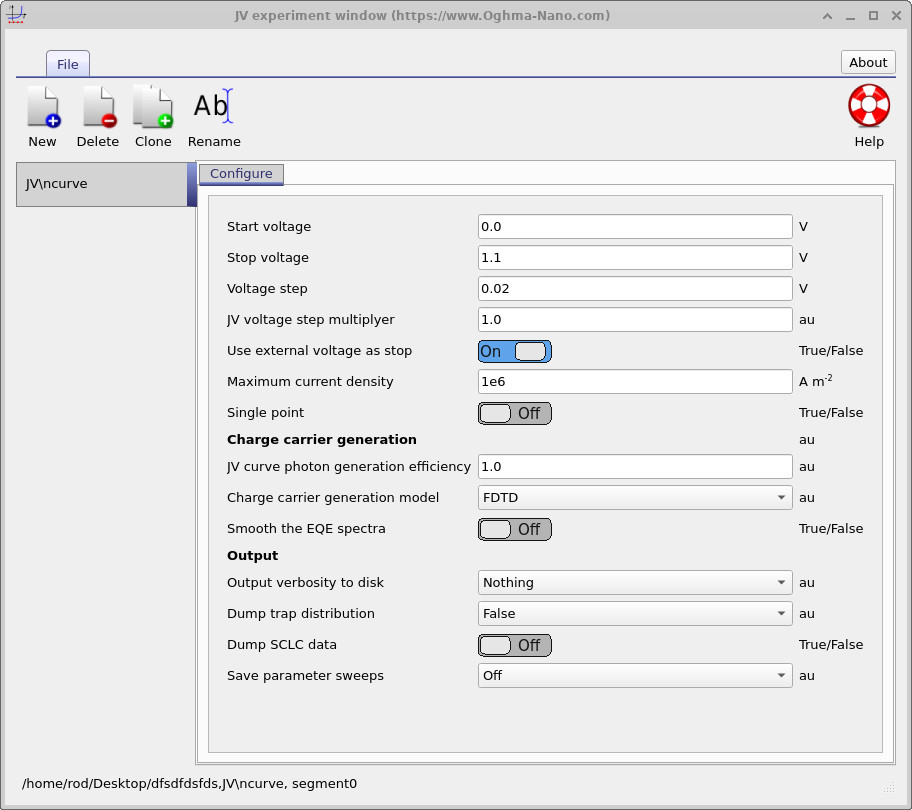Enable the Single point switch
This screenshot has height=810, width=912.
514,413
